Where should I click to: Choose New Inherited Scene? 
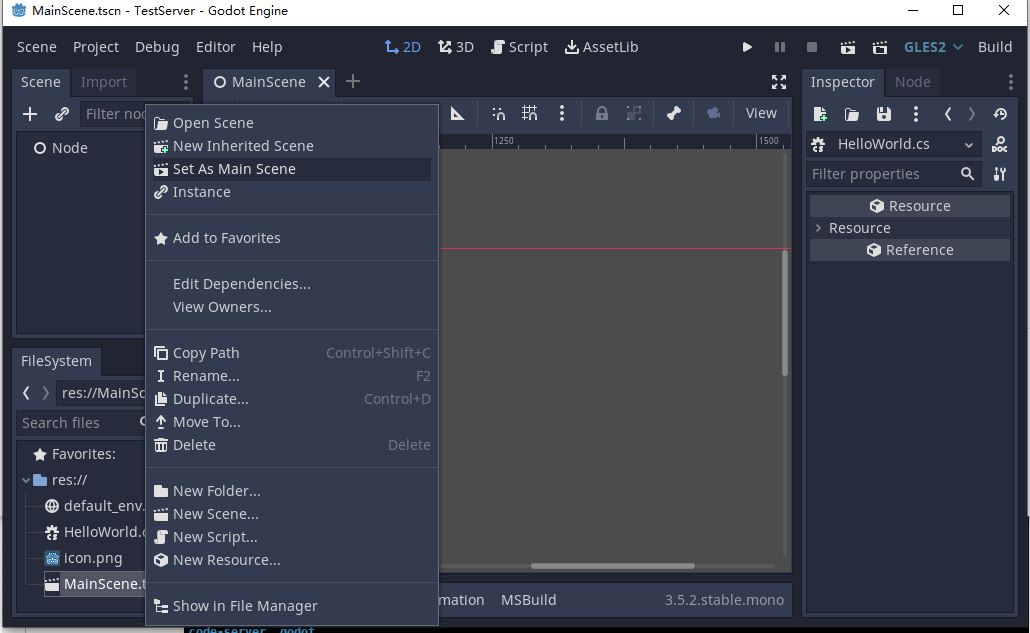pyautogui.click(x=292, y=146)
